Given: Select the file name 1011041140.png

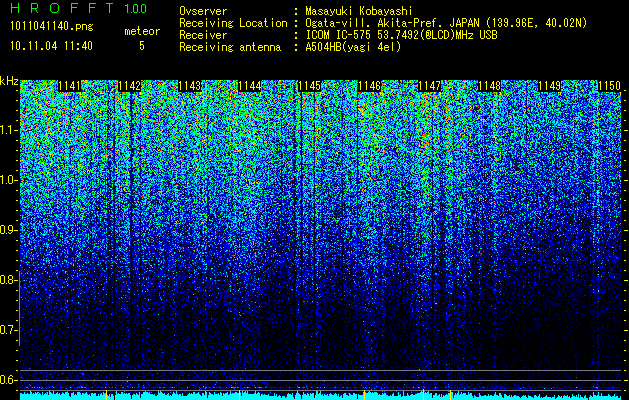Looking at the screenshot, I should coord(52,27).
